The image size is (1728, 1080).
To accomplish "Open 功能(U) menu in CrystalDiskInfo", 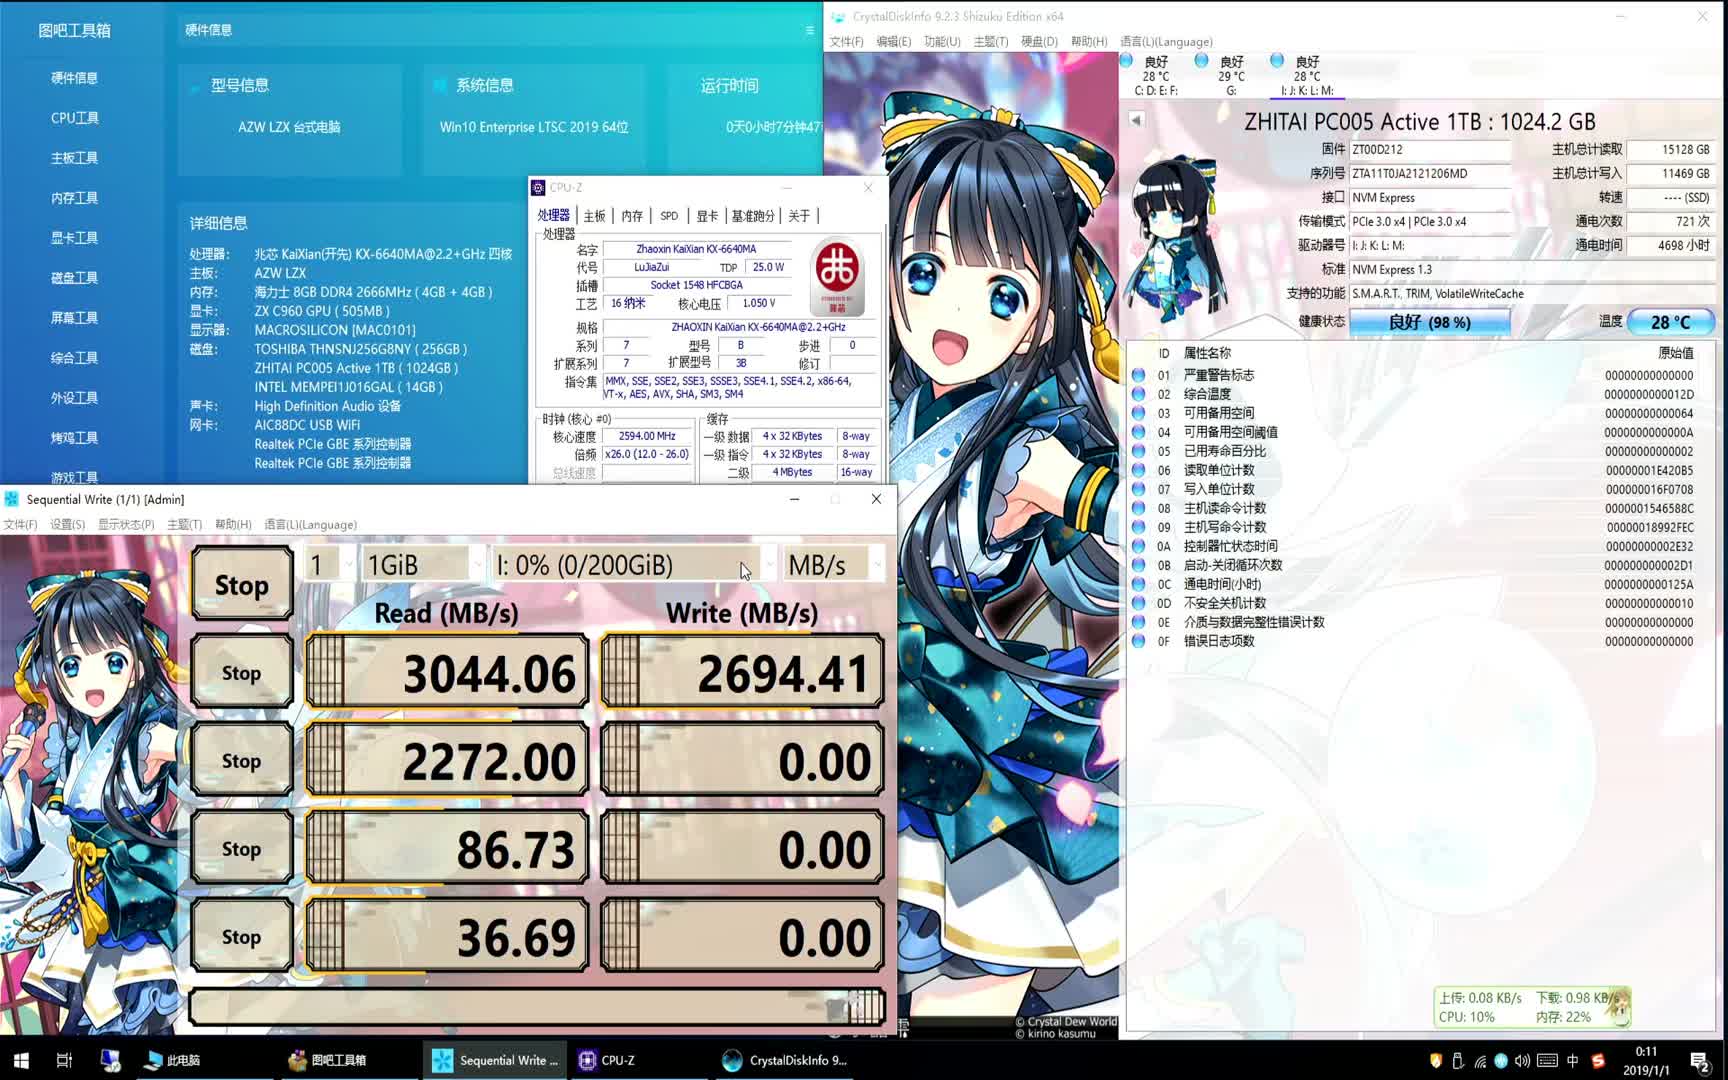I will pos(942,42).
